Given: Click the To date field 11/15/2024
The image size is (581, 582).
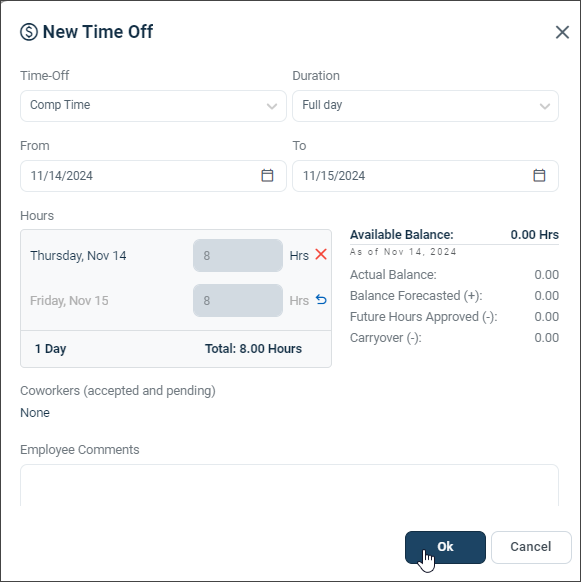Looking at the screenshot, I should [425, 176].
